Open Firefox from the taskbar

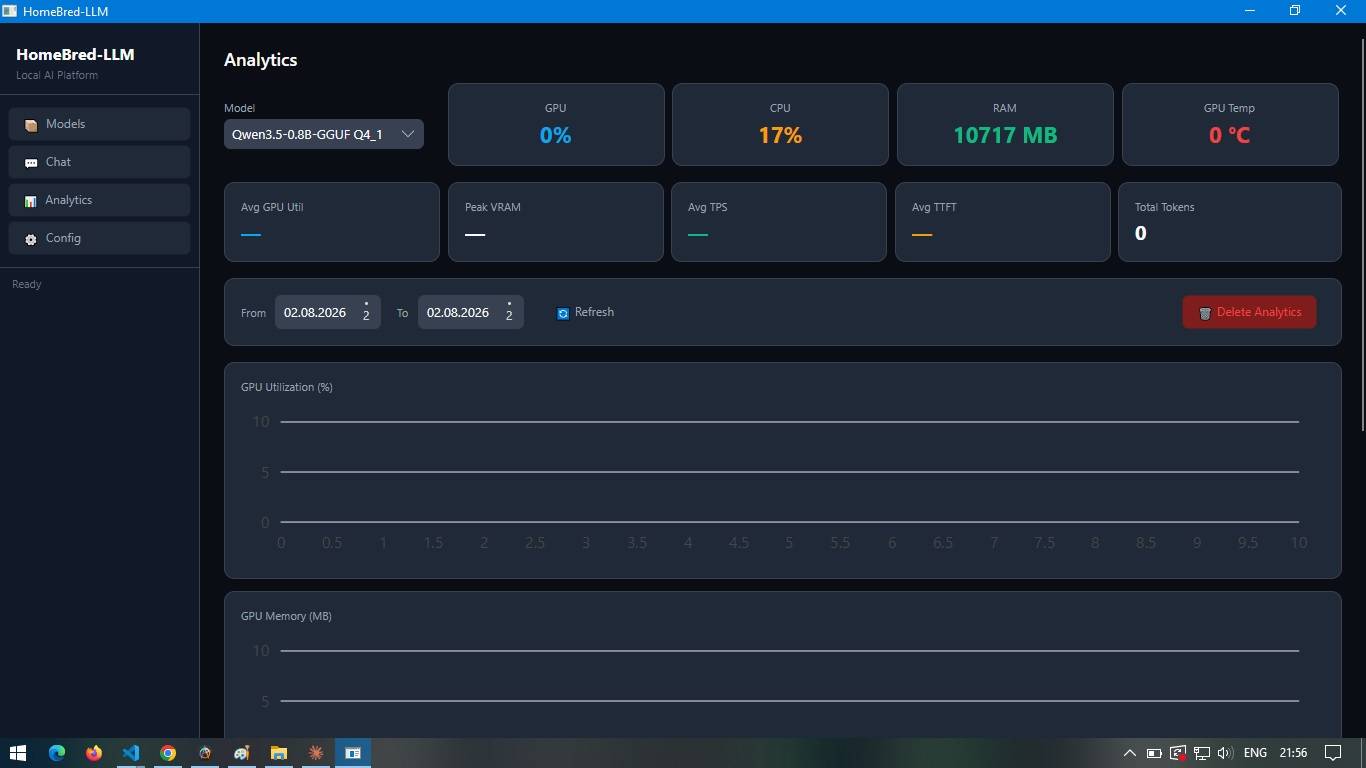[x=93, y=753]
